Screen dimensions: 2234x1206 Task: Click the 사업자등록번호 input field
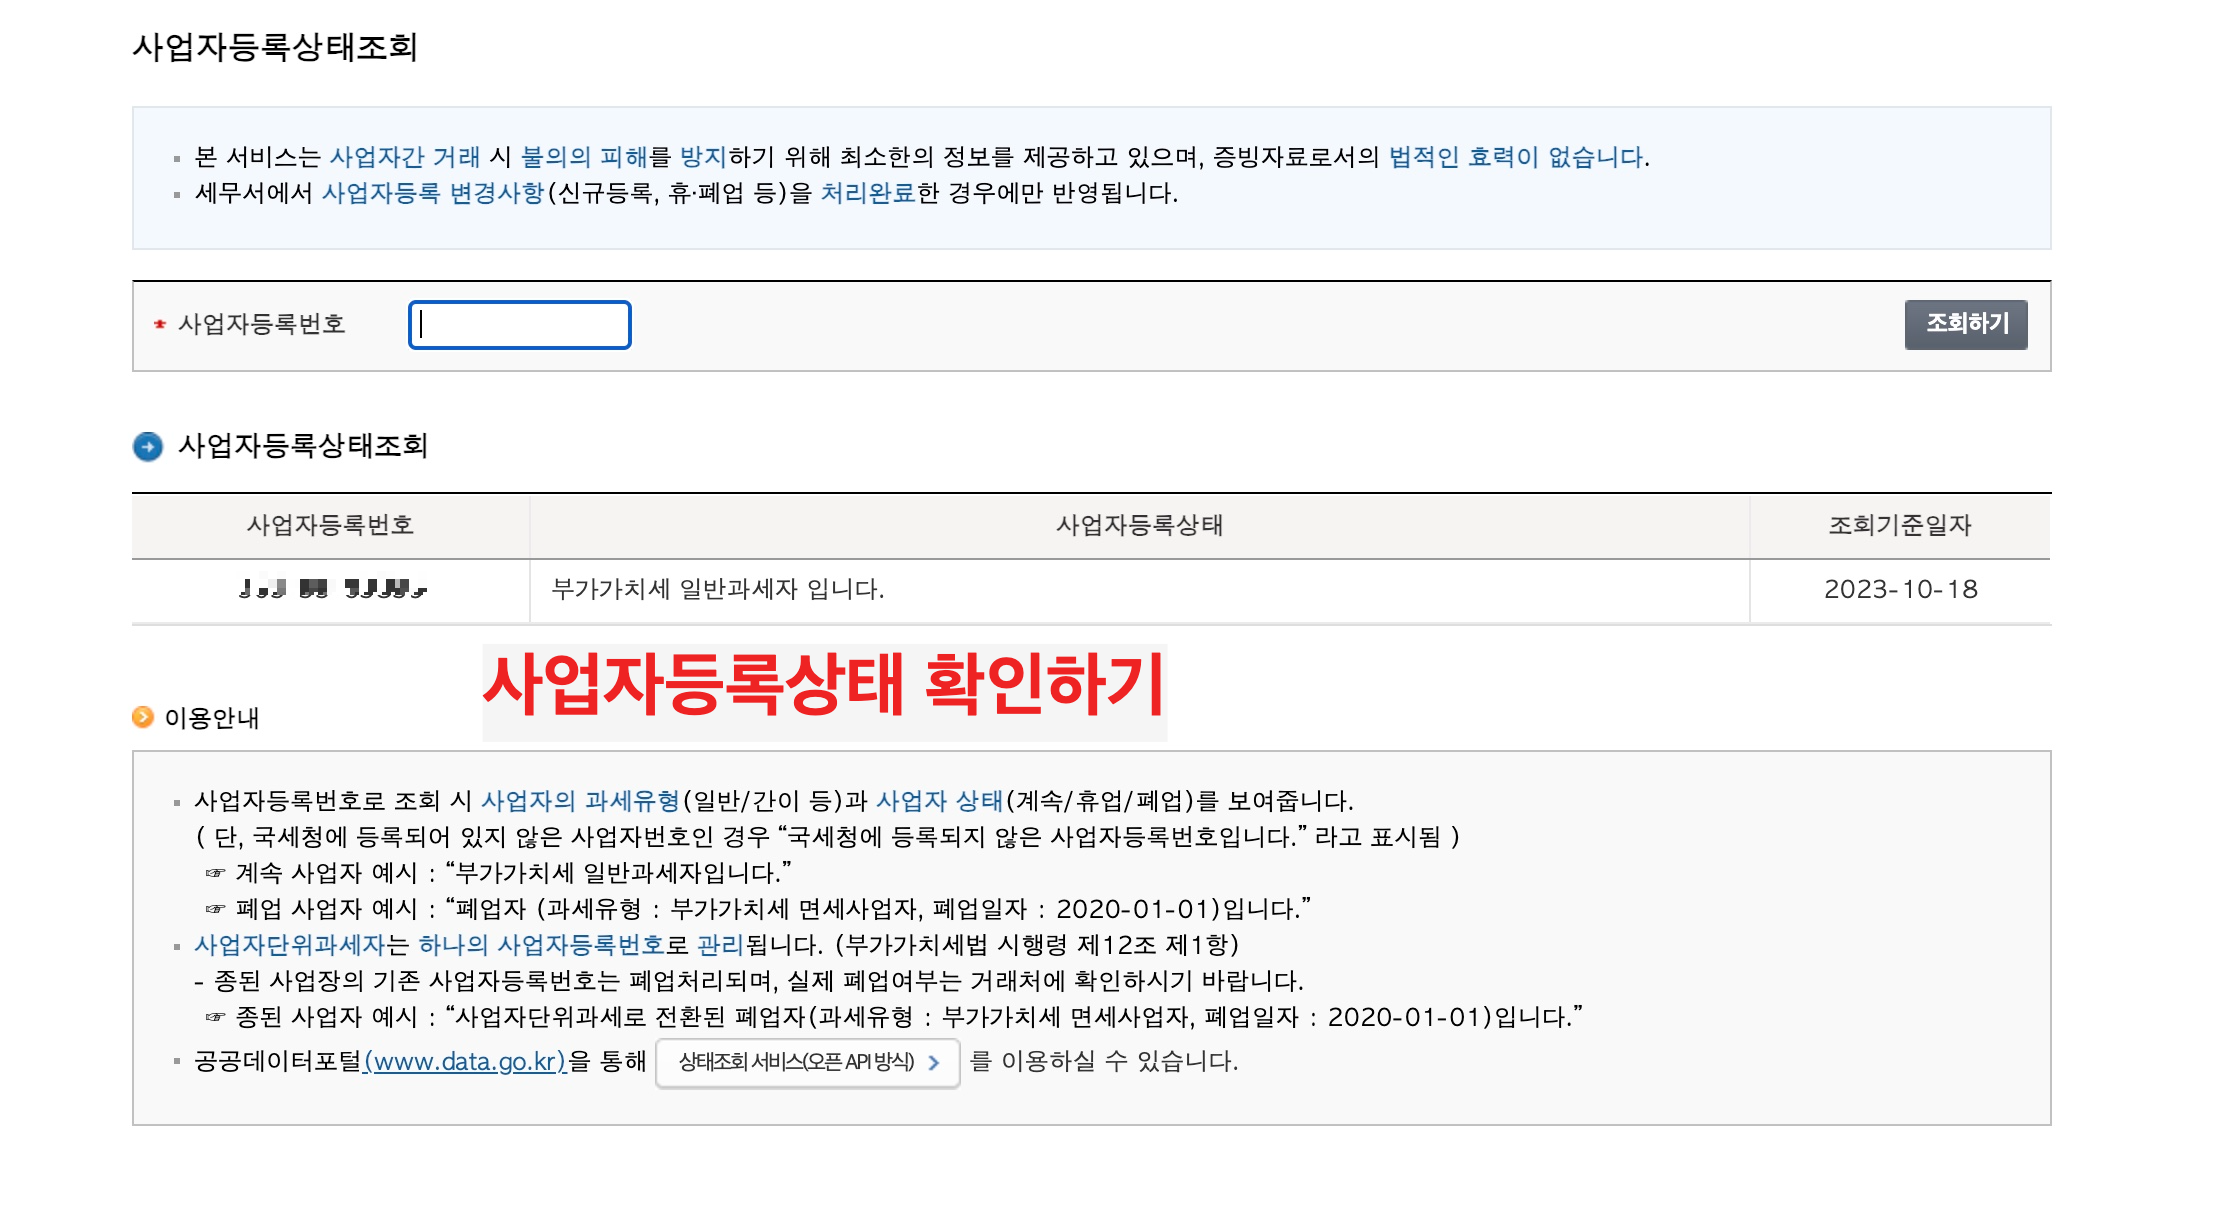(x=519, y=325)
